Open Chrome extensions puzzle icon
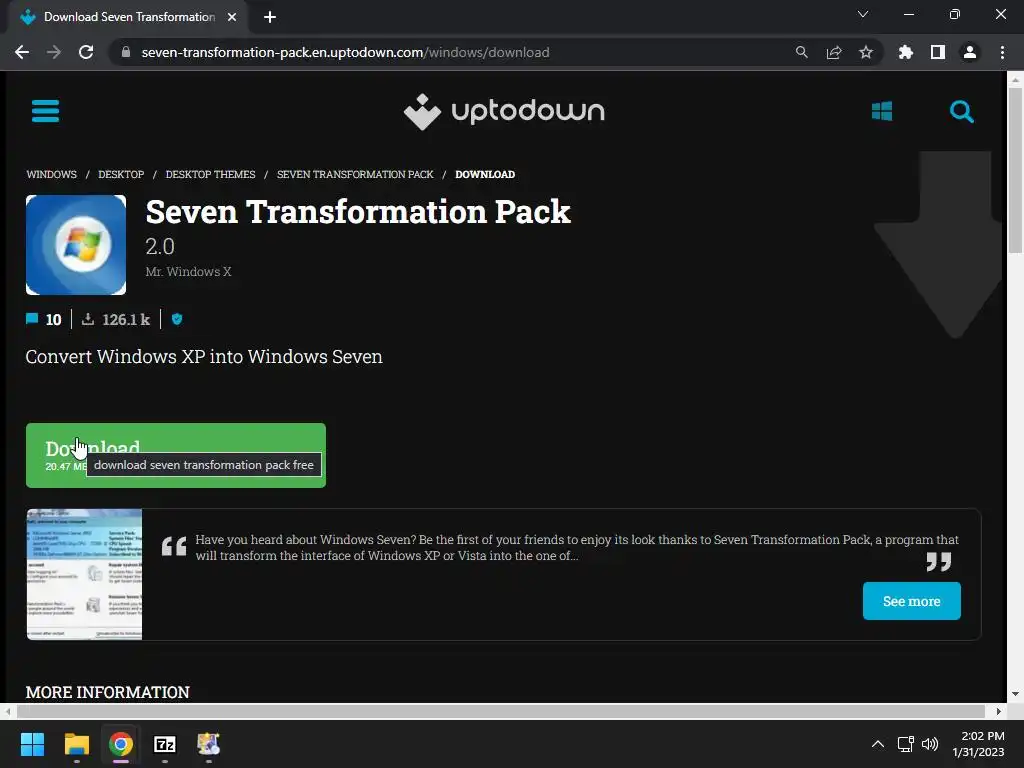 click(905, 52)
